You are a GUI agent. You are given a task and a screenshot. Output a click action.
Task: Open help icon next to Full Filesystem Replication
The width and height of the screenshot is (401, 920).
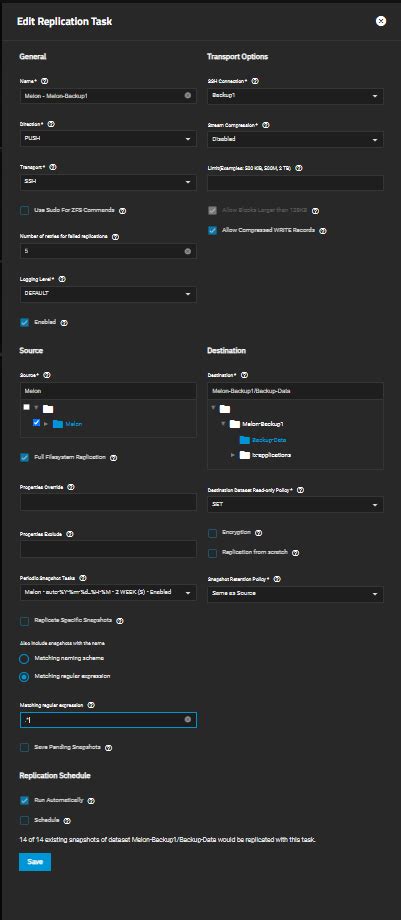tap(114, 458)
